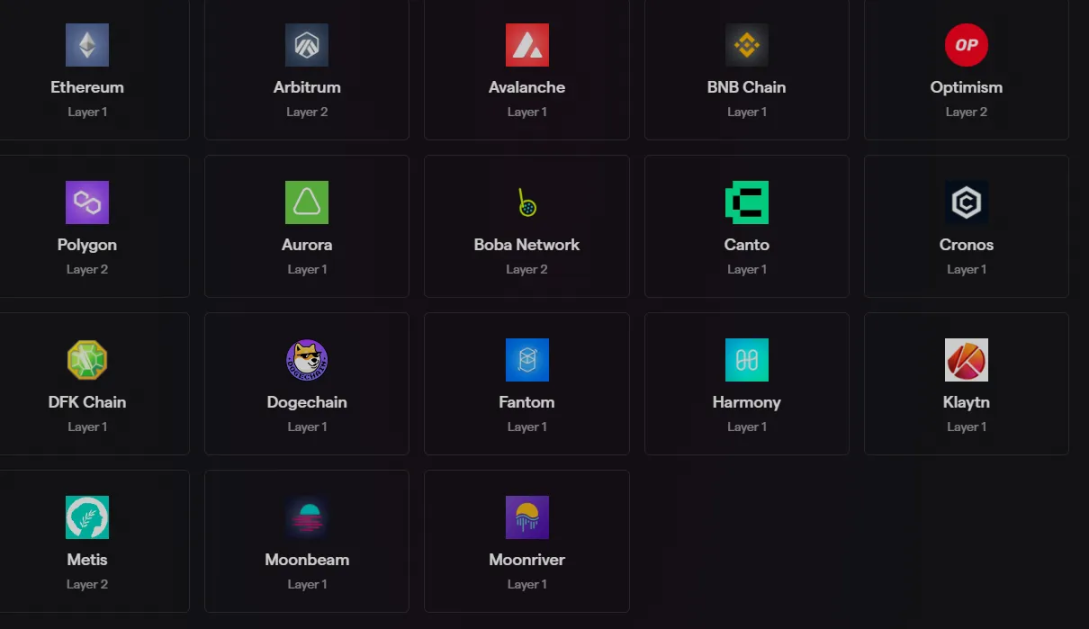Select the purple Polygon icon
Viewport: 1089px width, 629px height.
click(x=87, y=202)
